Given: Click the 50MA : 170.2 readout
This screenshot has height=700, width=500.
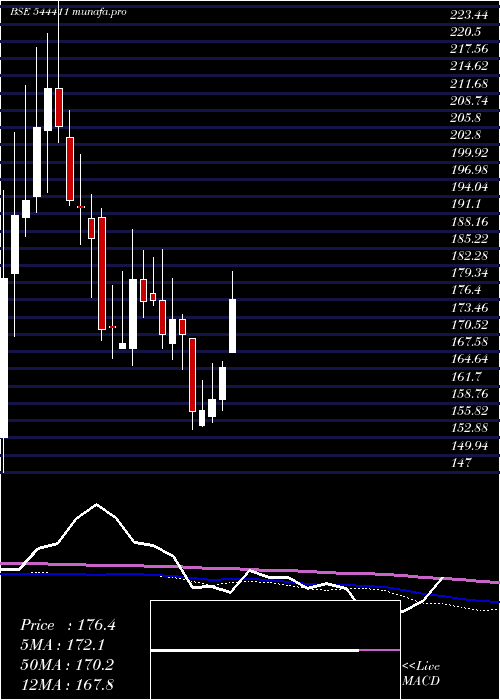Looking at the screenshot, I should (67, 665).
